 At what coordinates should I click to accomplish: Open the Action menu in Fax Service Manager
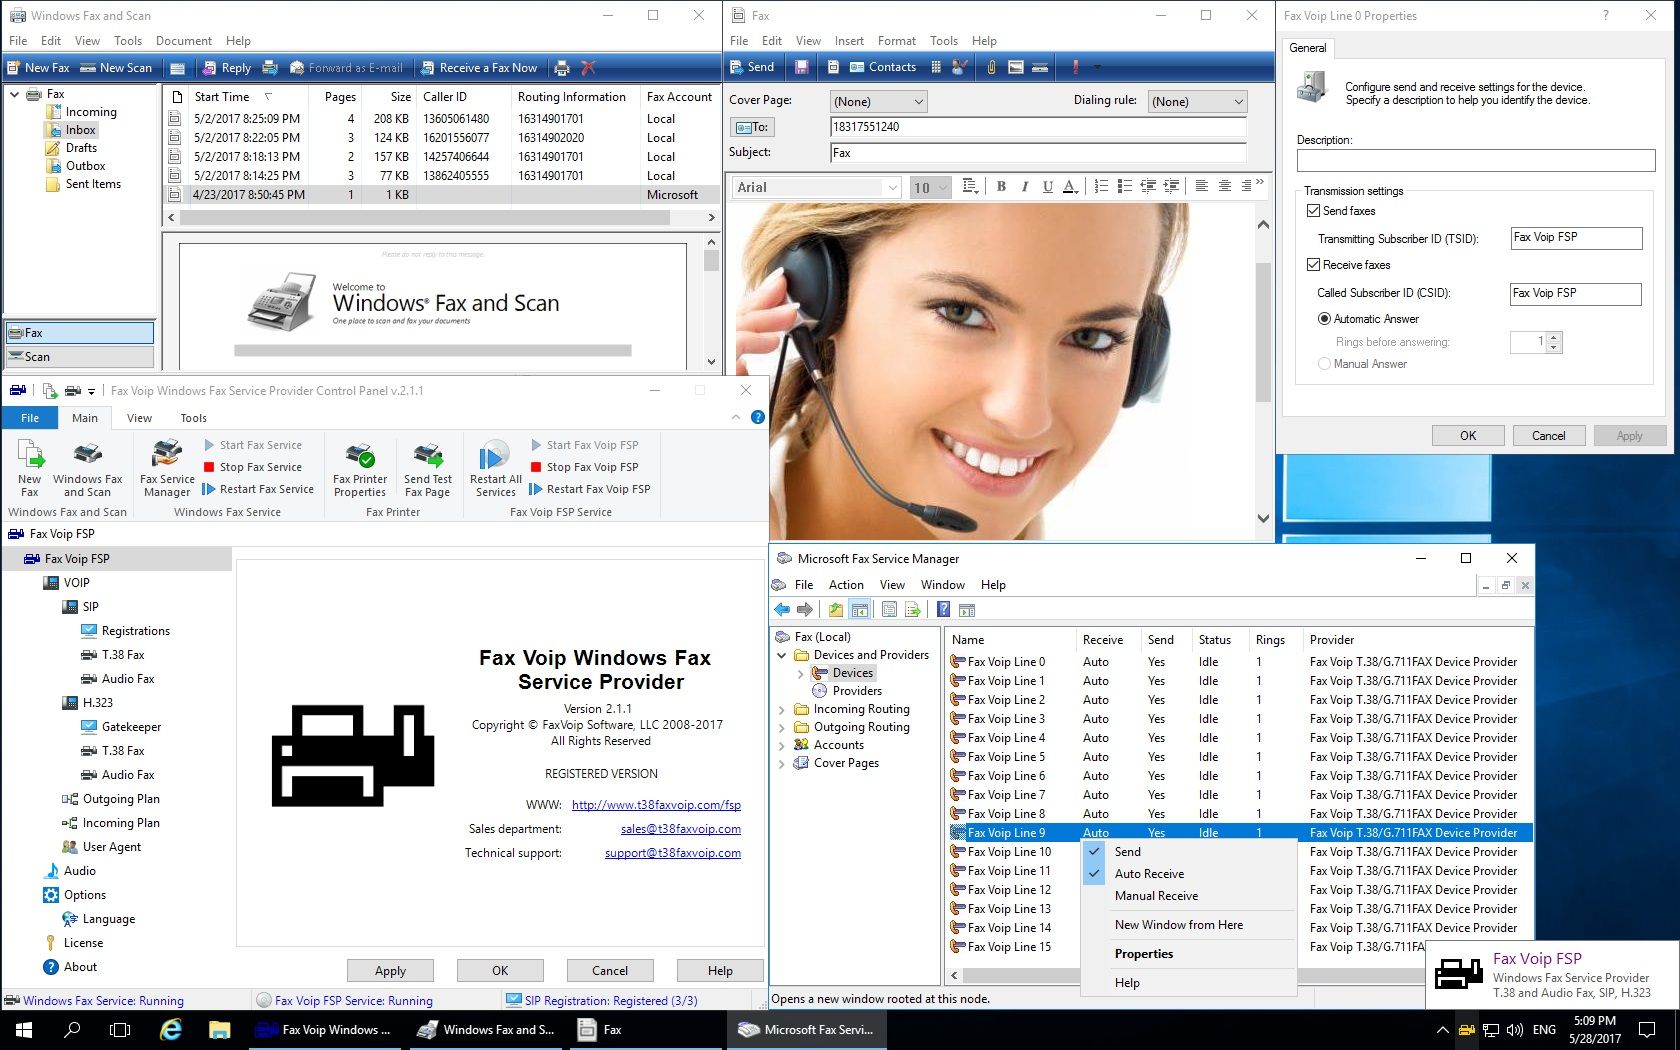point(846,585)
